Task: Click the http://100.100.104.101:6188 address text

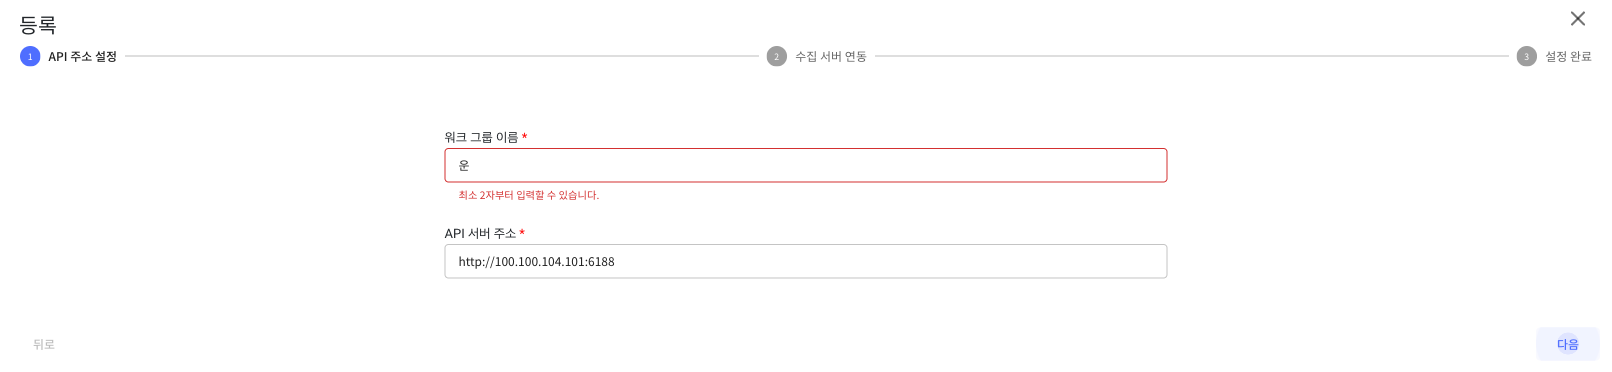Action: [536, 261]
